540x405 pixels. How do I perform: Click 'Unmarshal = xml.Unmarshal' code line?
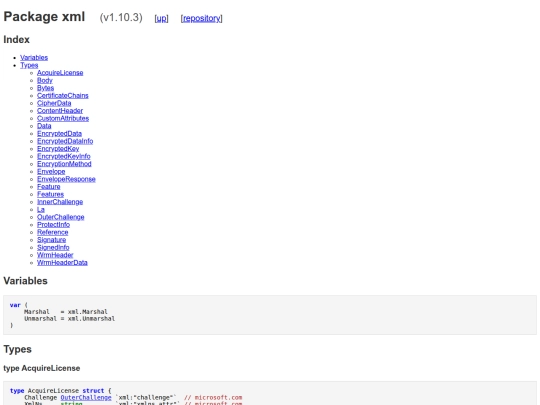click(70, 319)
